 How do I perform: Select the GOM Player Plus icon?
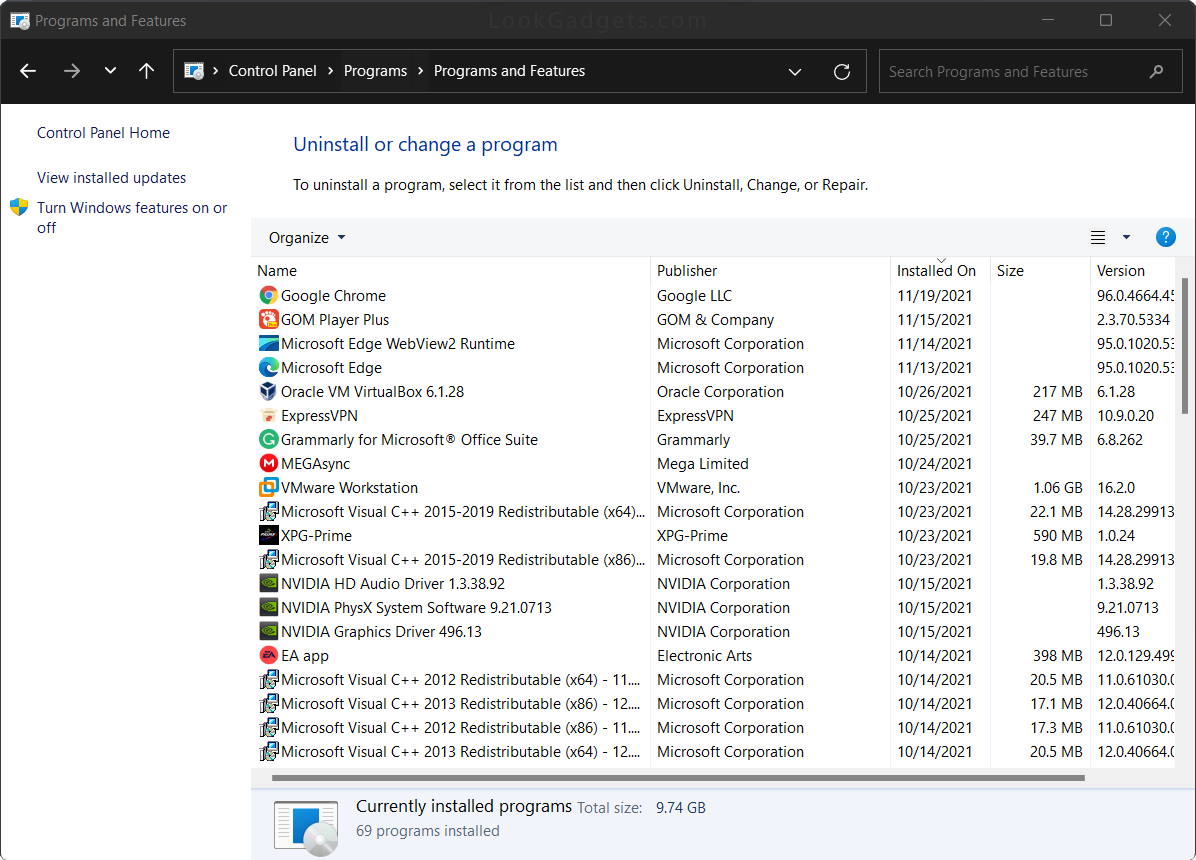click(x=268, y=319)
